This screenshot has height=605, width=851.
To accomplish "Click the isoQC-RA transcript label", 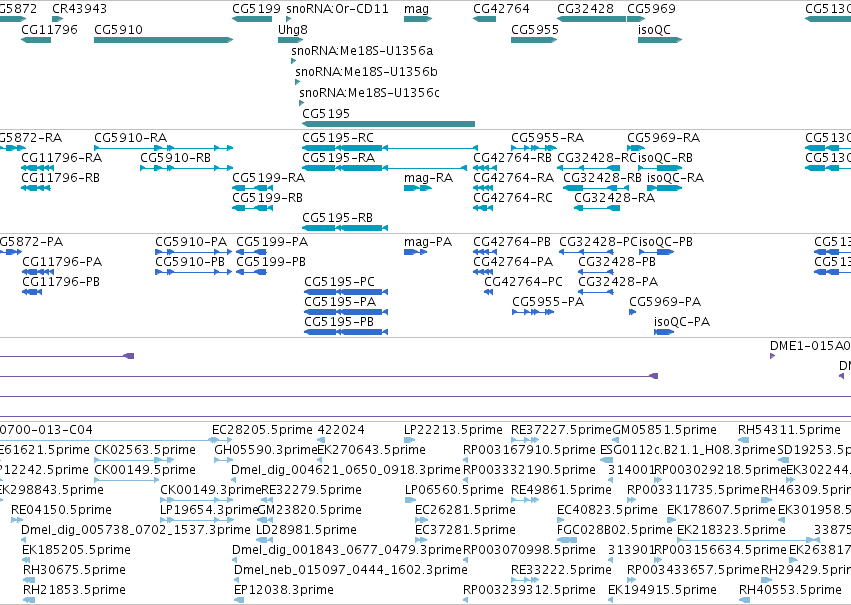I will pos(675,178).
